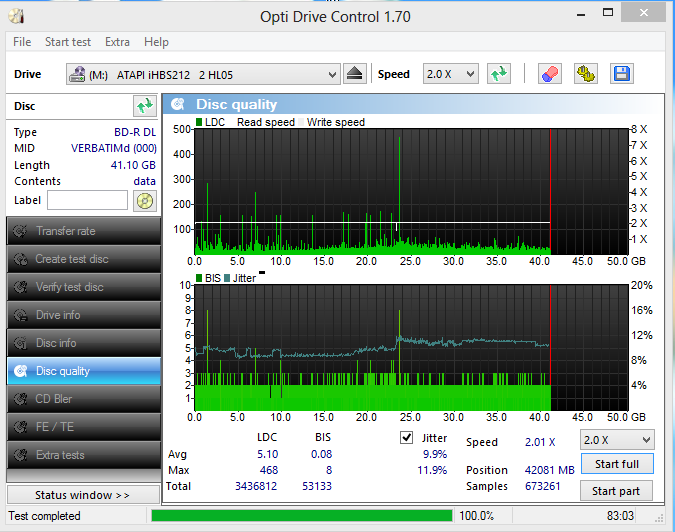Click the Disc quality header icon

tap(177, 104)
